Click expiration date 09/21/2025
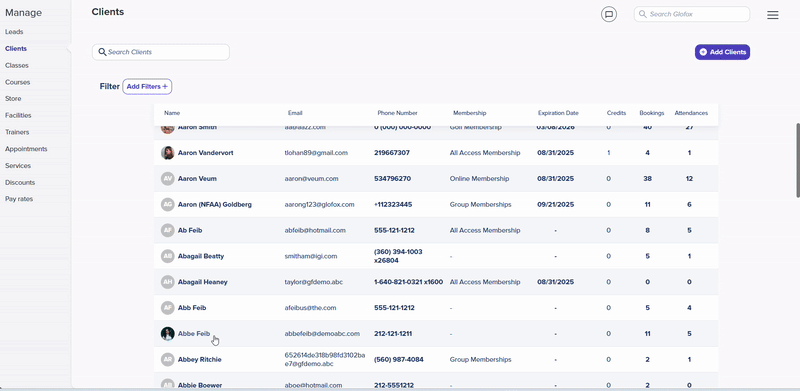This screenshot has height=391, width=800. tap(555, 205)
